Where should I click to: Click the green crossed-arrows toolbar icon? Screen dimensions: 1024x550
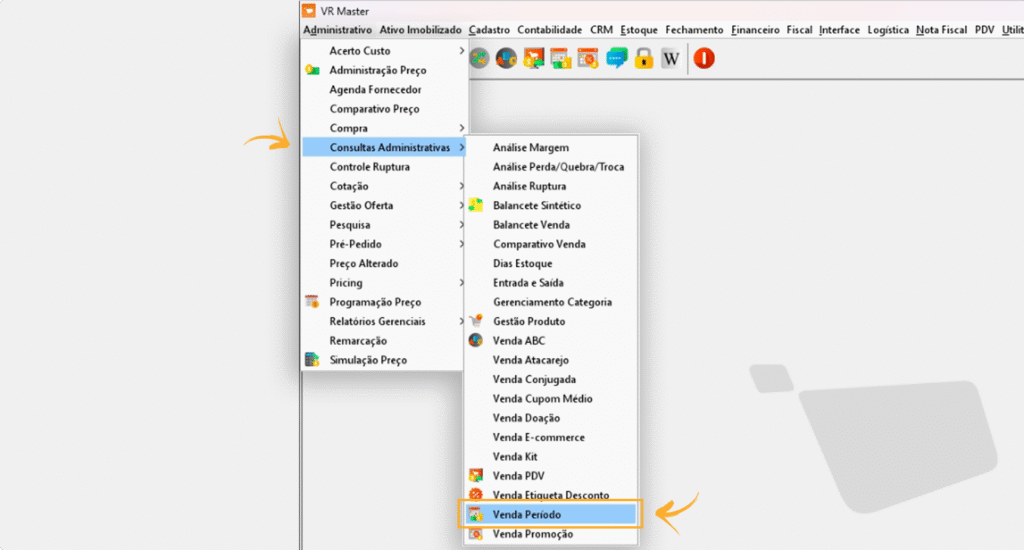coord(480,59)
